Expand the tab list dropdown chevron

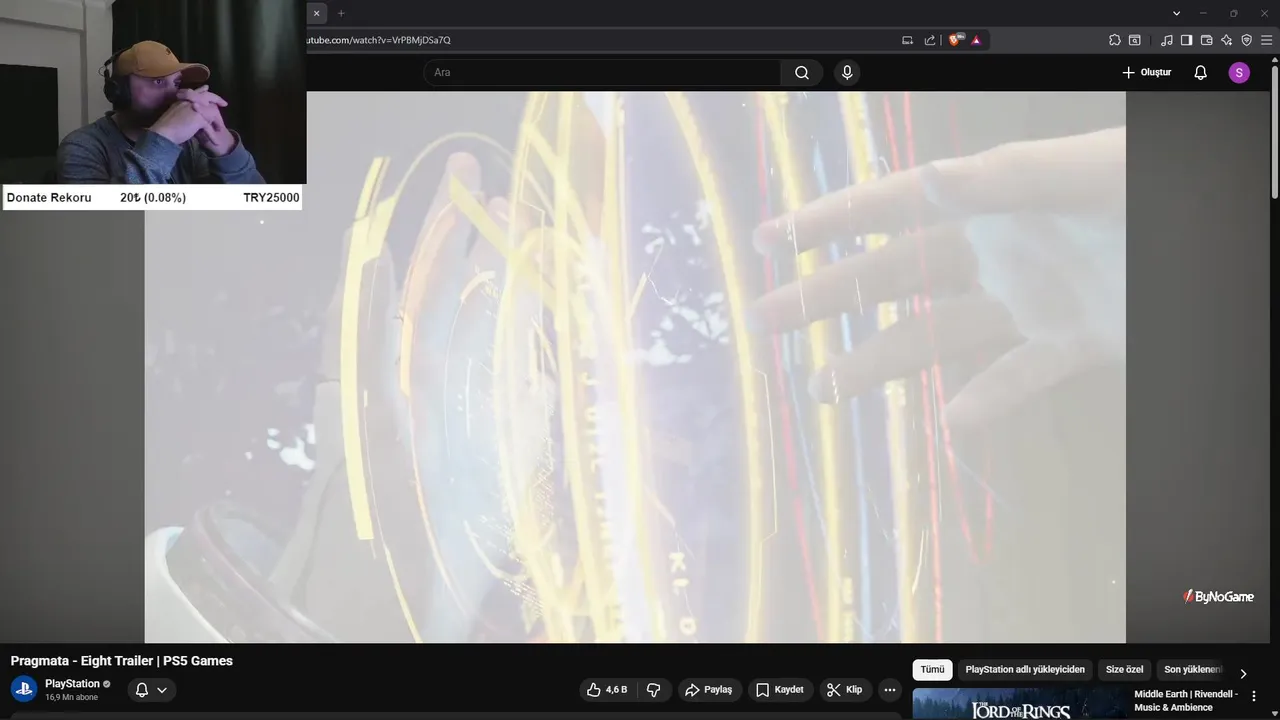click(1177, 13)
